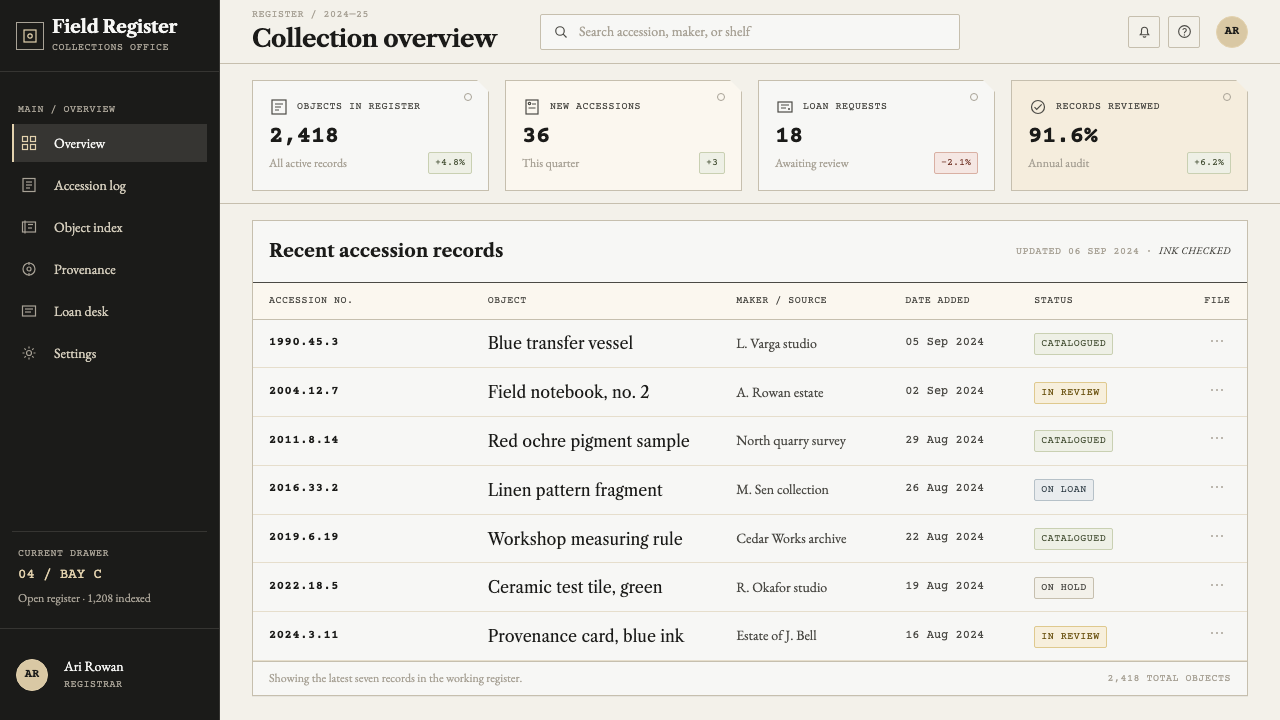Open the Object index page
This screenshot has width=1280, height=720.
110,227
